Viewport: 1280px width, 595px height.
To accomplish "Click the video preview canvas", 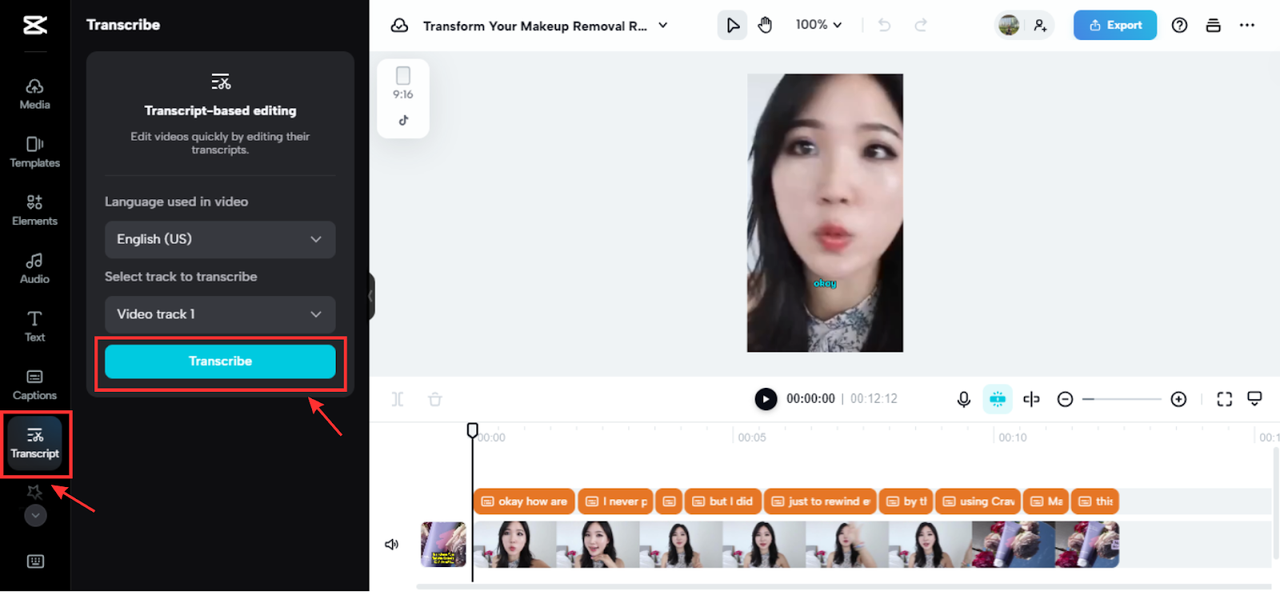I will click(825, 213).
